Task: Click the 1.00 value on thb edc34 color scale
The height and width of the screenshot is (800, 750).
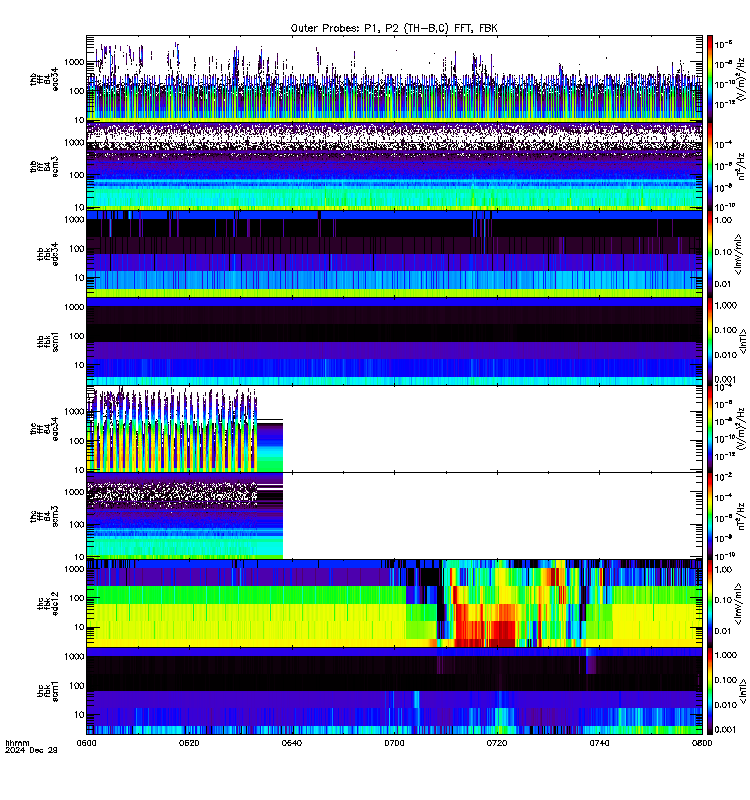Action: [x=723, y=220]
